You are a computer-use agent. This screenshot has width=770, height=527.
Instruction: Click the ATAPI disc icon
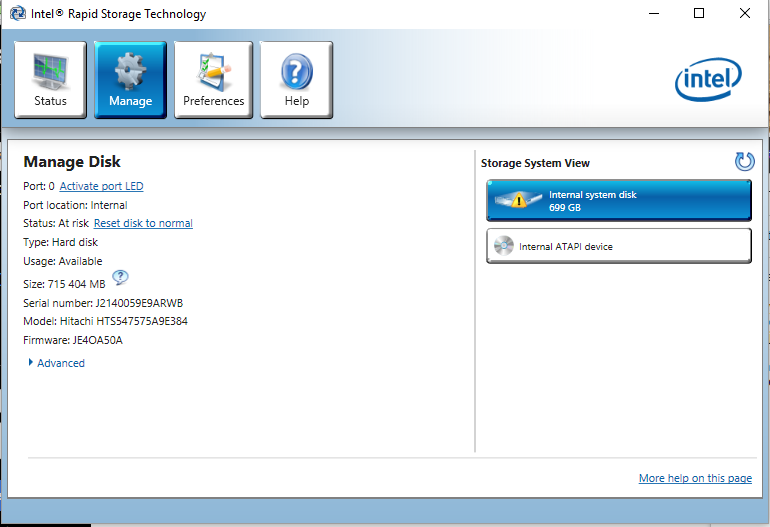[x=503, y=246]
